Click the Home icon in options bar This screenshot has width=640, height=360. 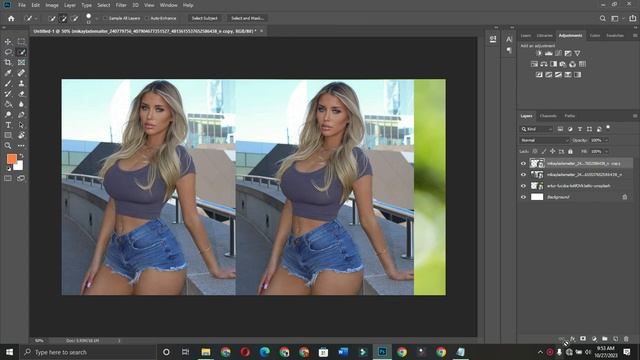point(11,18)
